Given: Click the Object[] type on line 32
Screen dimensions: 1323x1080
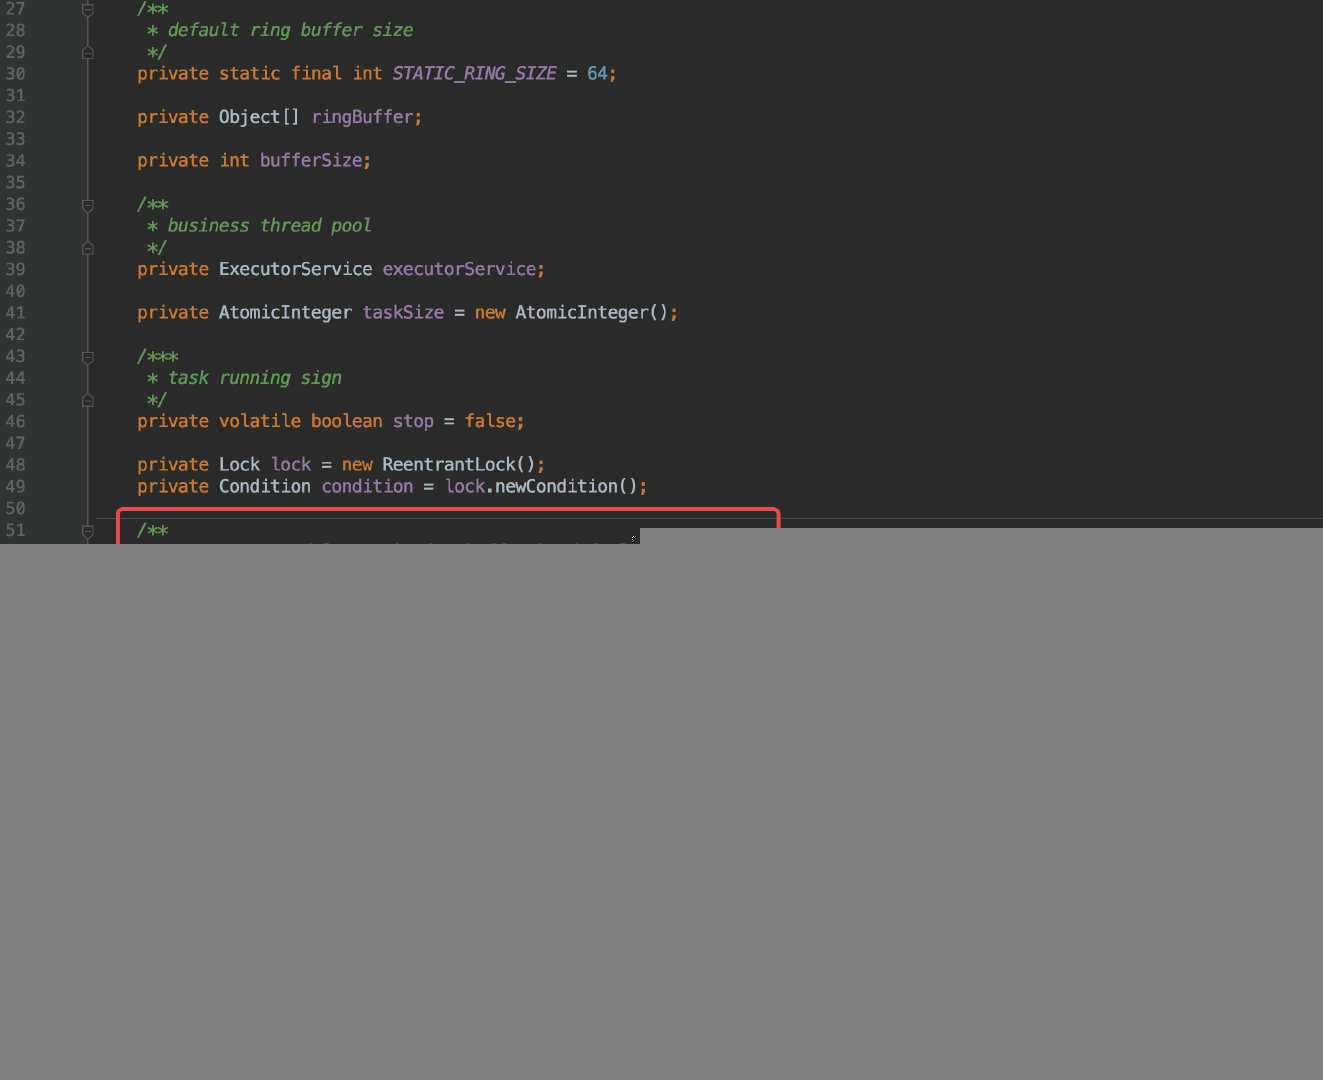Looking at the screenshot, I should (259, 117).
